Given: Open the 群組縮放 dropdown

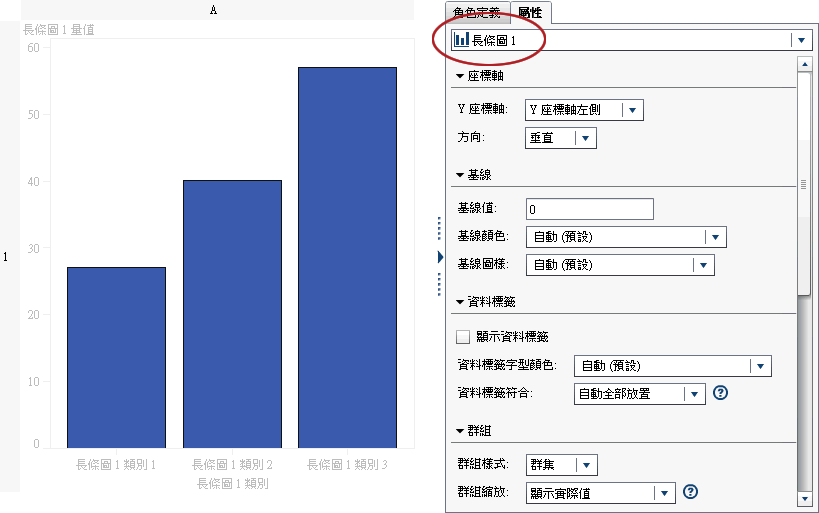Looking at the screenshot, I should tap(601, 493).
